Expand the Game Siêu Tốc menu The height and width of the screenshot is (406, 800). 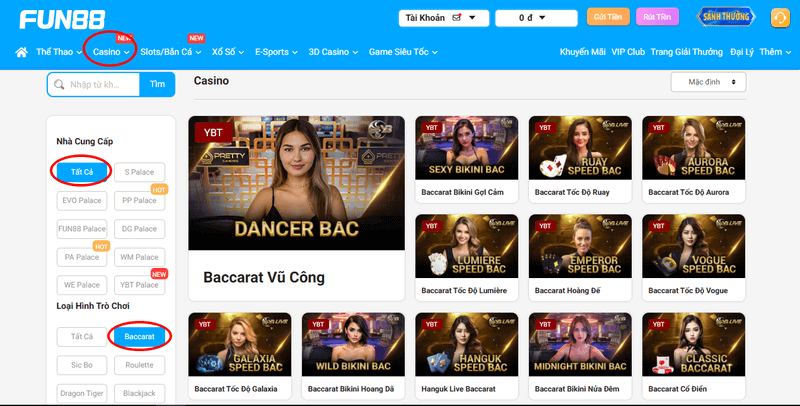click(x=403, y=52)
